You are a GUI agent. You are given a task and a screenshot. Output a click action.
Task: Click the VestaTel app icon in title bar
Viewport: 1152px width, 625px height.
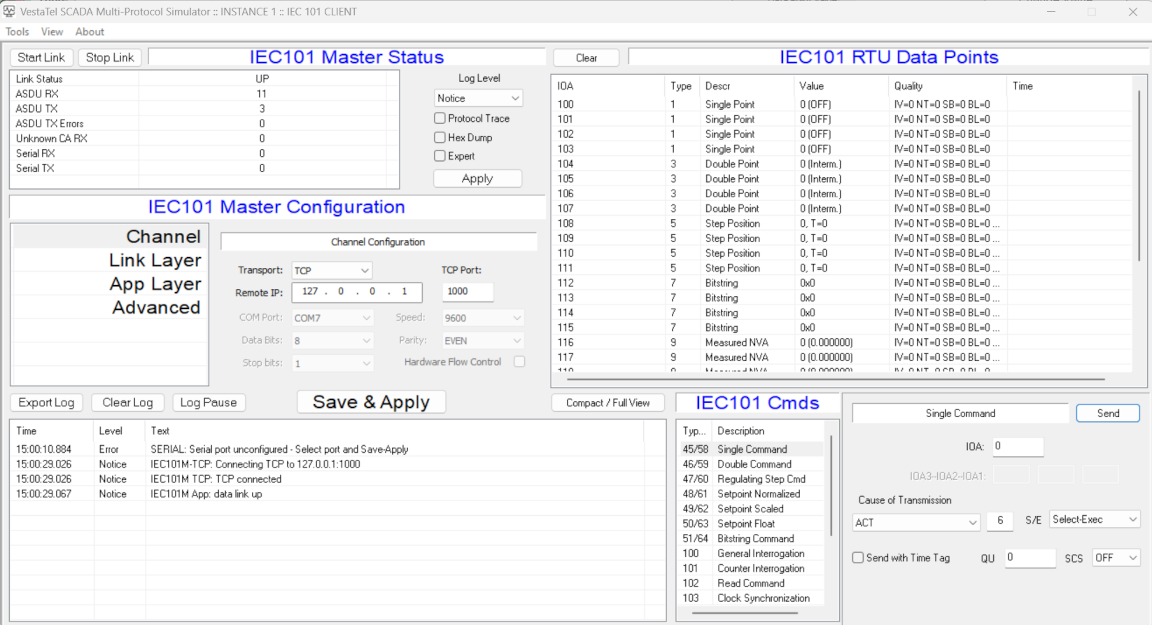click(x=9, y=12)
